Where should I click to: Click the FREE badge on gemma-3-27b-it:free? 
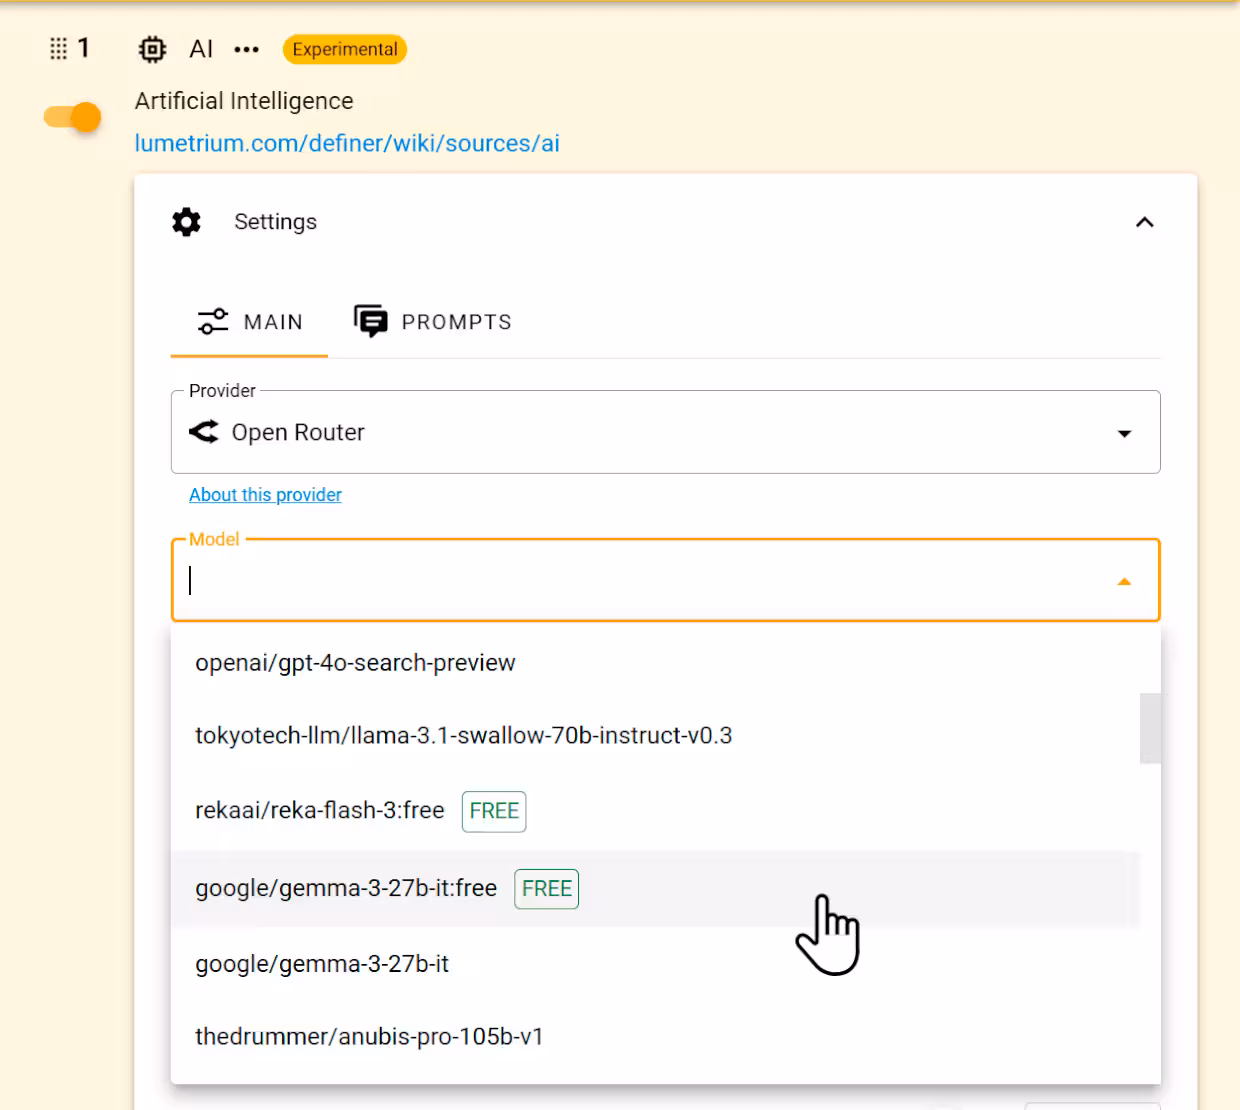pyautogui.click(x=547, y=889)
